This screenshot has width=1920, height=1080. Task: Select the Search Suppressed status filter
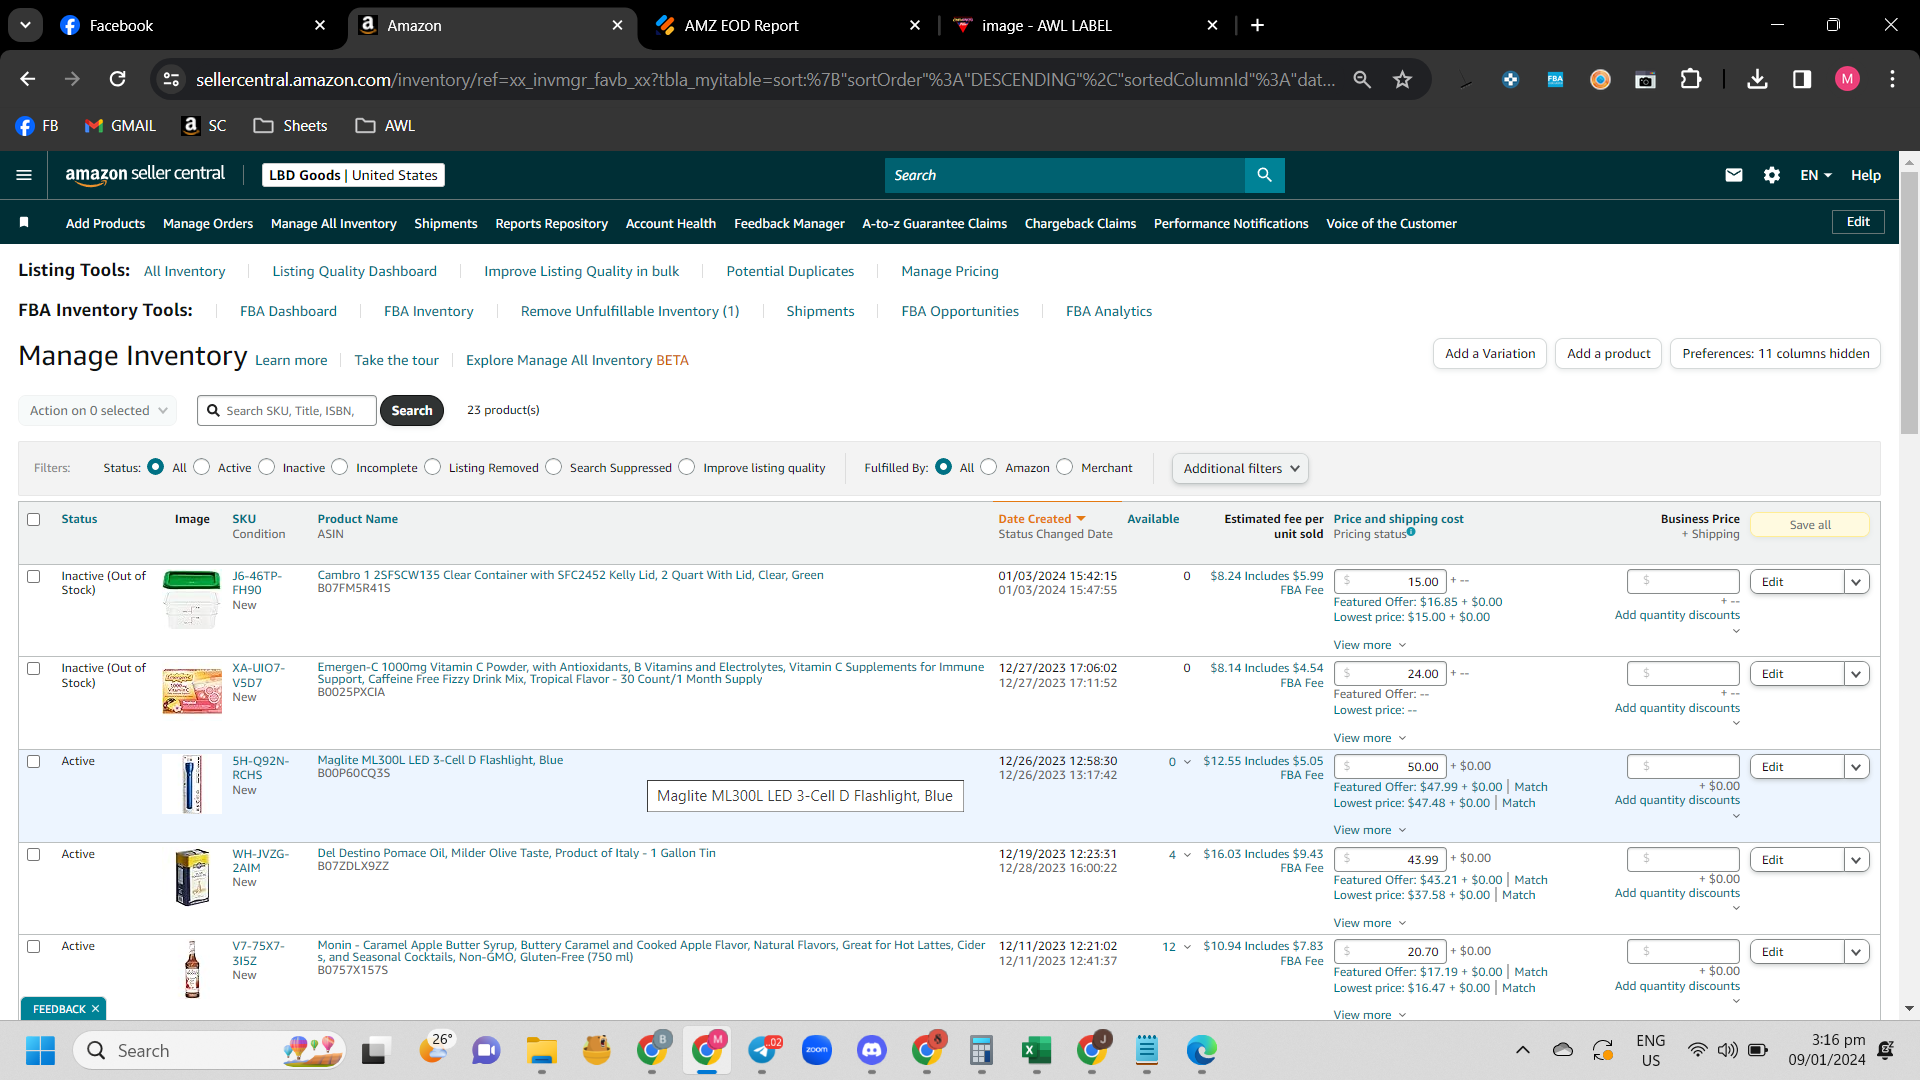[x=554, y=467]
